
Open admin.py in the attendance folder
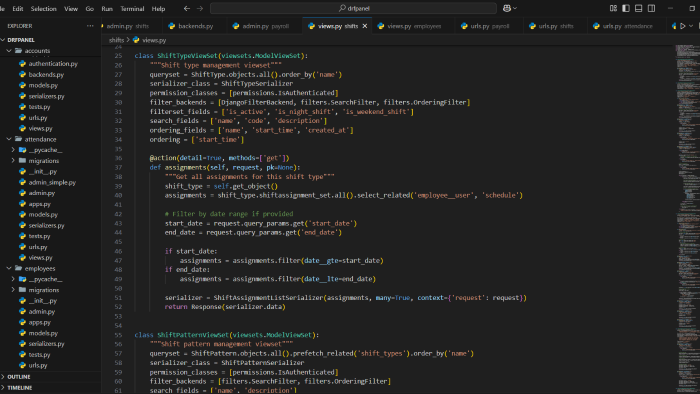click(50, 193)
